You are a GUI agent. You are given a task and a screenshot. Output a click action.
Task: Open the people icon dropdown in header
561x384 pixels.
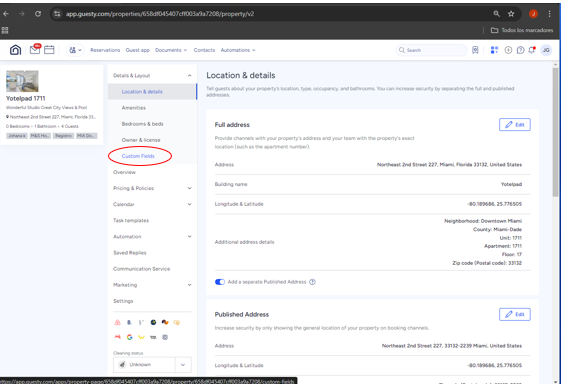(75, 50)
